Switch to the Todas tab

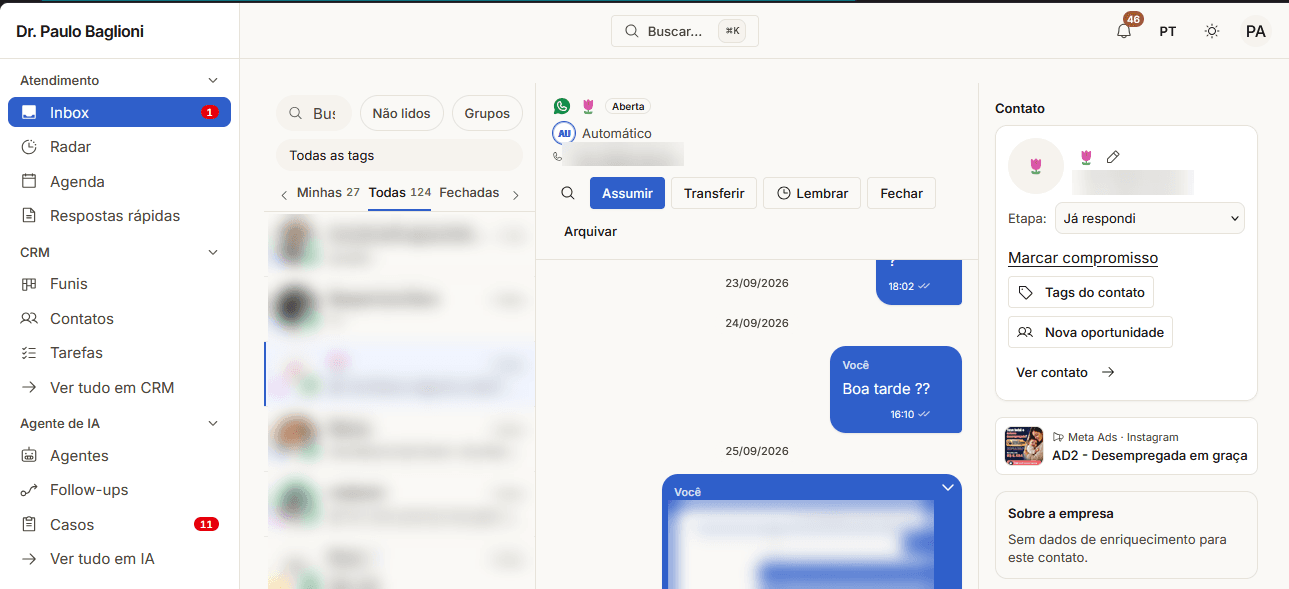coord(399,193)
